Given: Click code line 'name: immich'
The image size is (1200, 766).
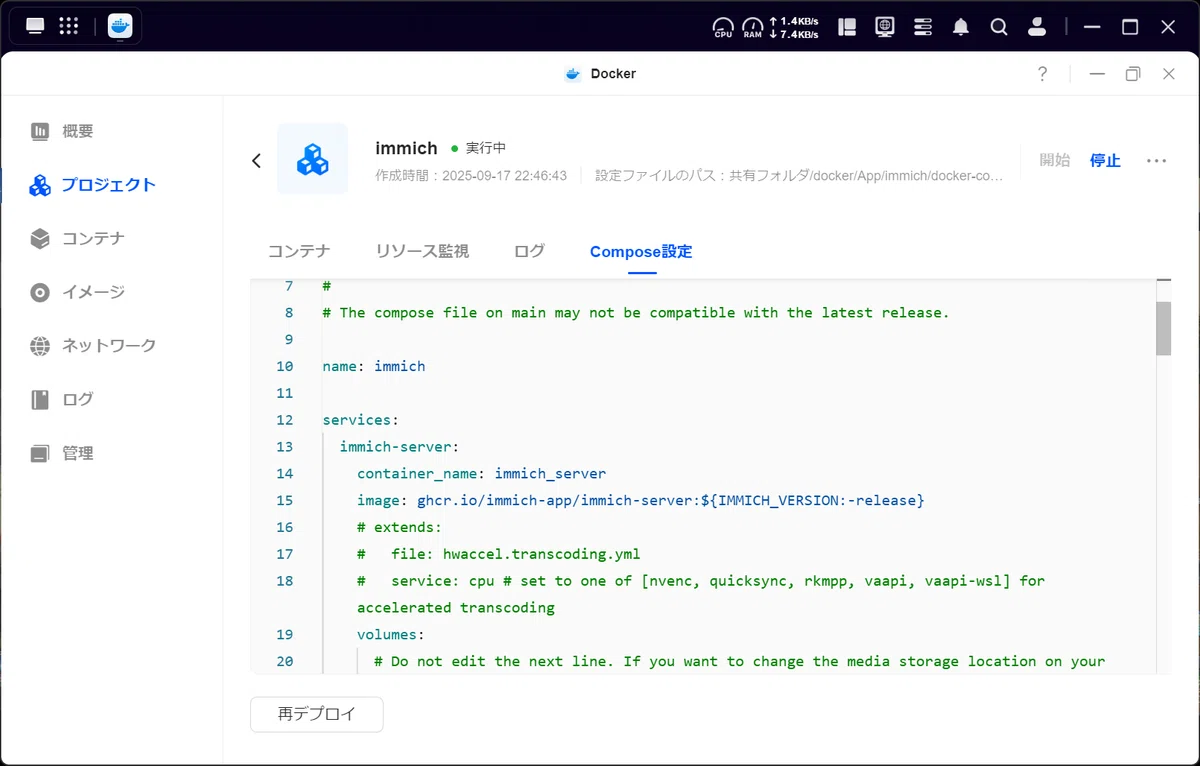Looking at the screenshot, I should point(374,366).
